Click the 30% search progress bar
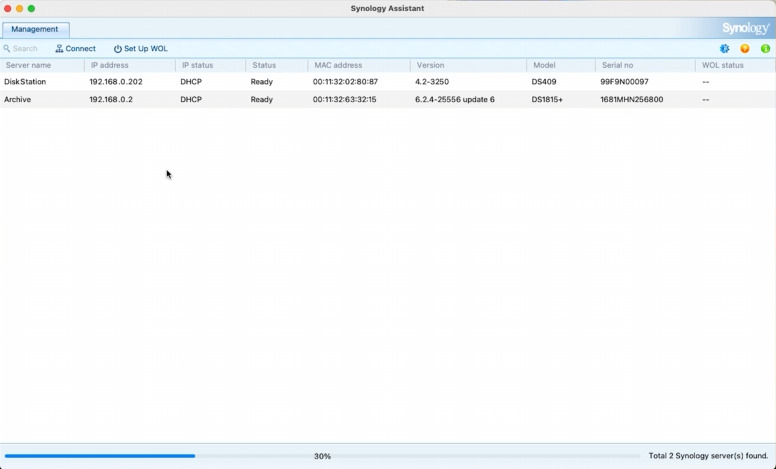The height and width of the screenshot is (469, 776). click(x=322, y=456)
